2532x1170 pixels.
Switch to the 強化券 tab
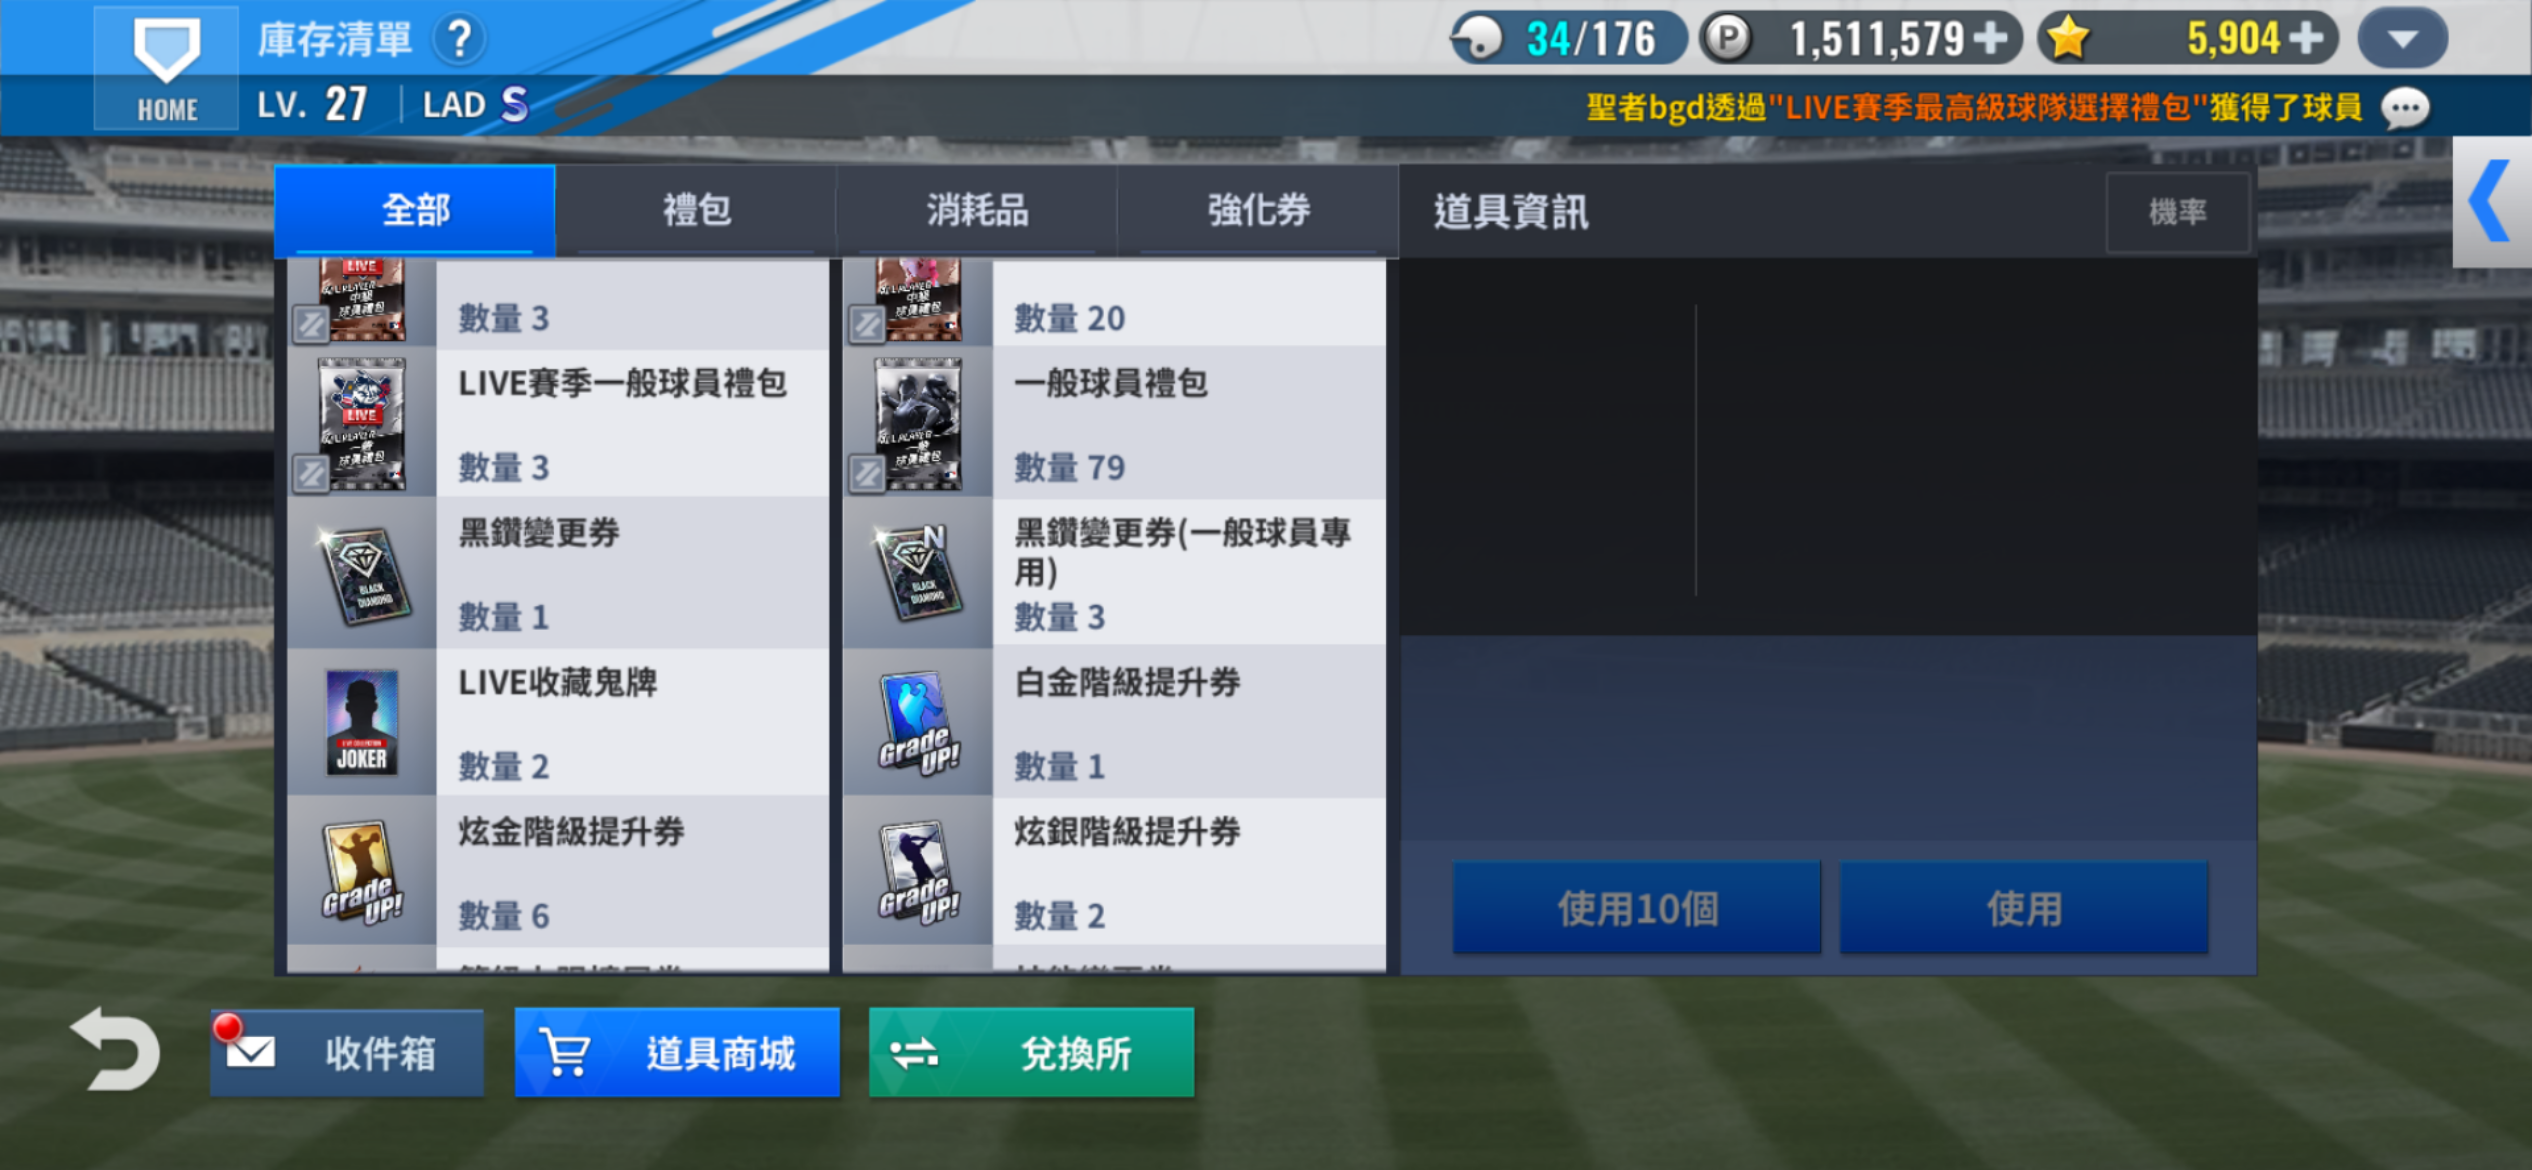point(1258,210)
